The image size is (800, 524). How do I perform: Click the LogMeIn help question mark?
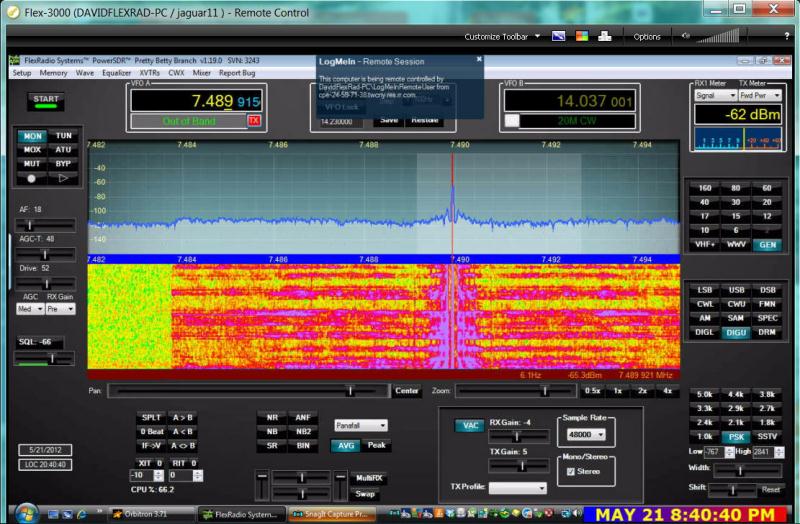click(787, 36)
